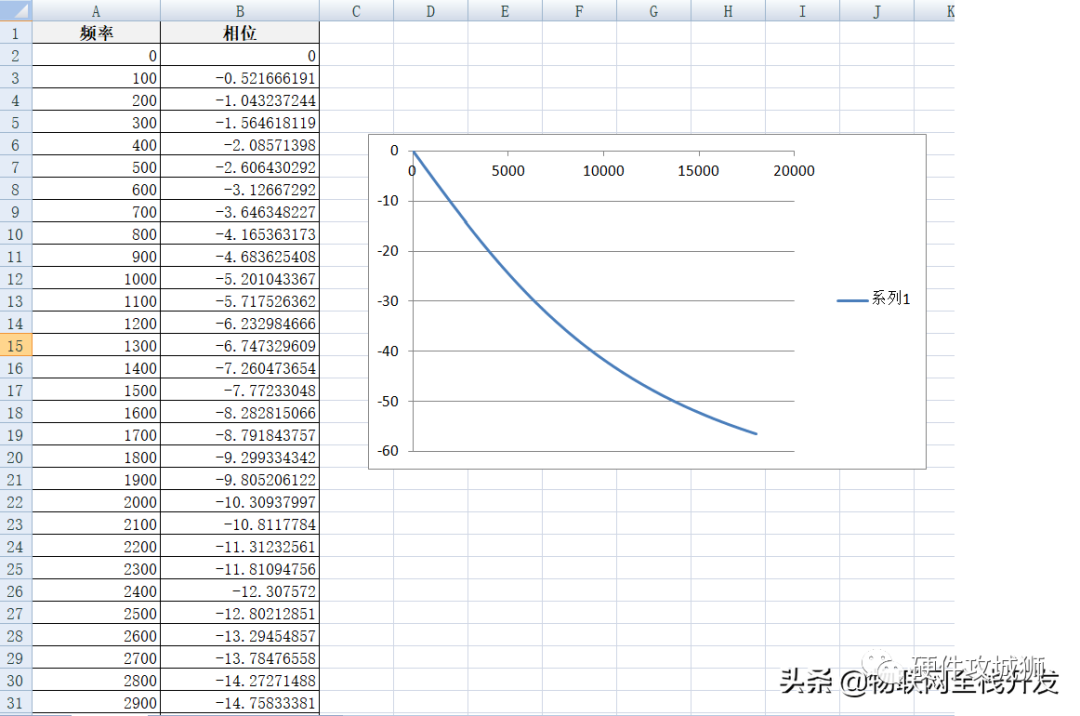Select cell with frequency 2000

96,502
